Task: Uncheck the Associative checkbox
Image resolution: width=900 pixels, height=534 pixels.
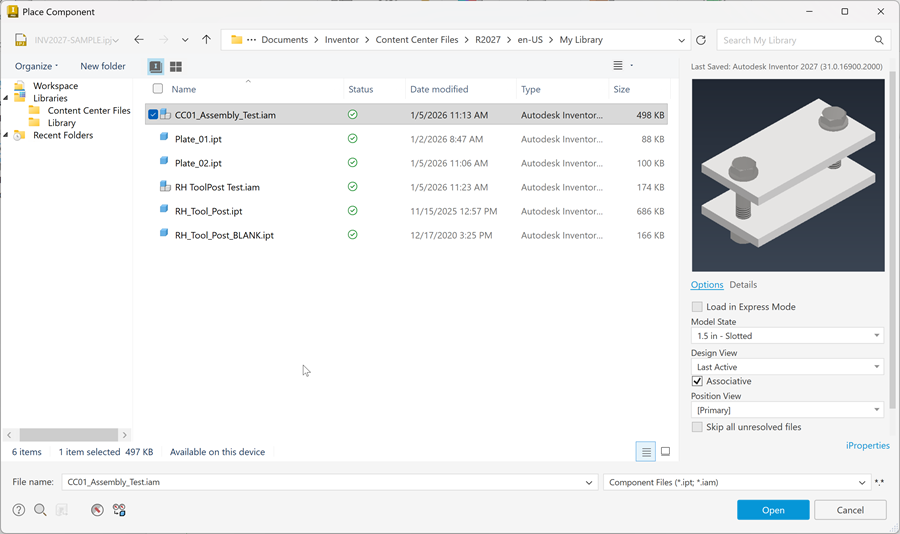Action: coord(697,381)
